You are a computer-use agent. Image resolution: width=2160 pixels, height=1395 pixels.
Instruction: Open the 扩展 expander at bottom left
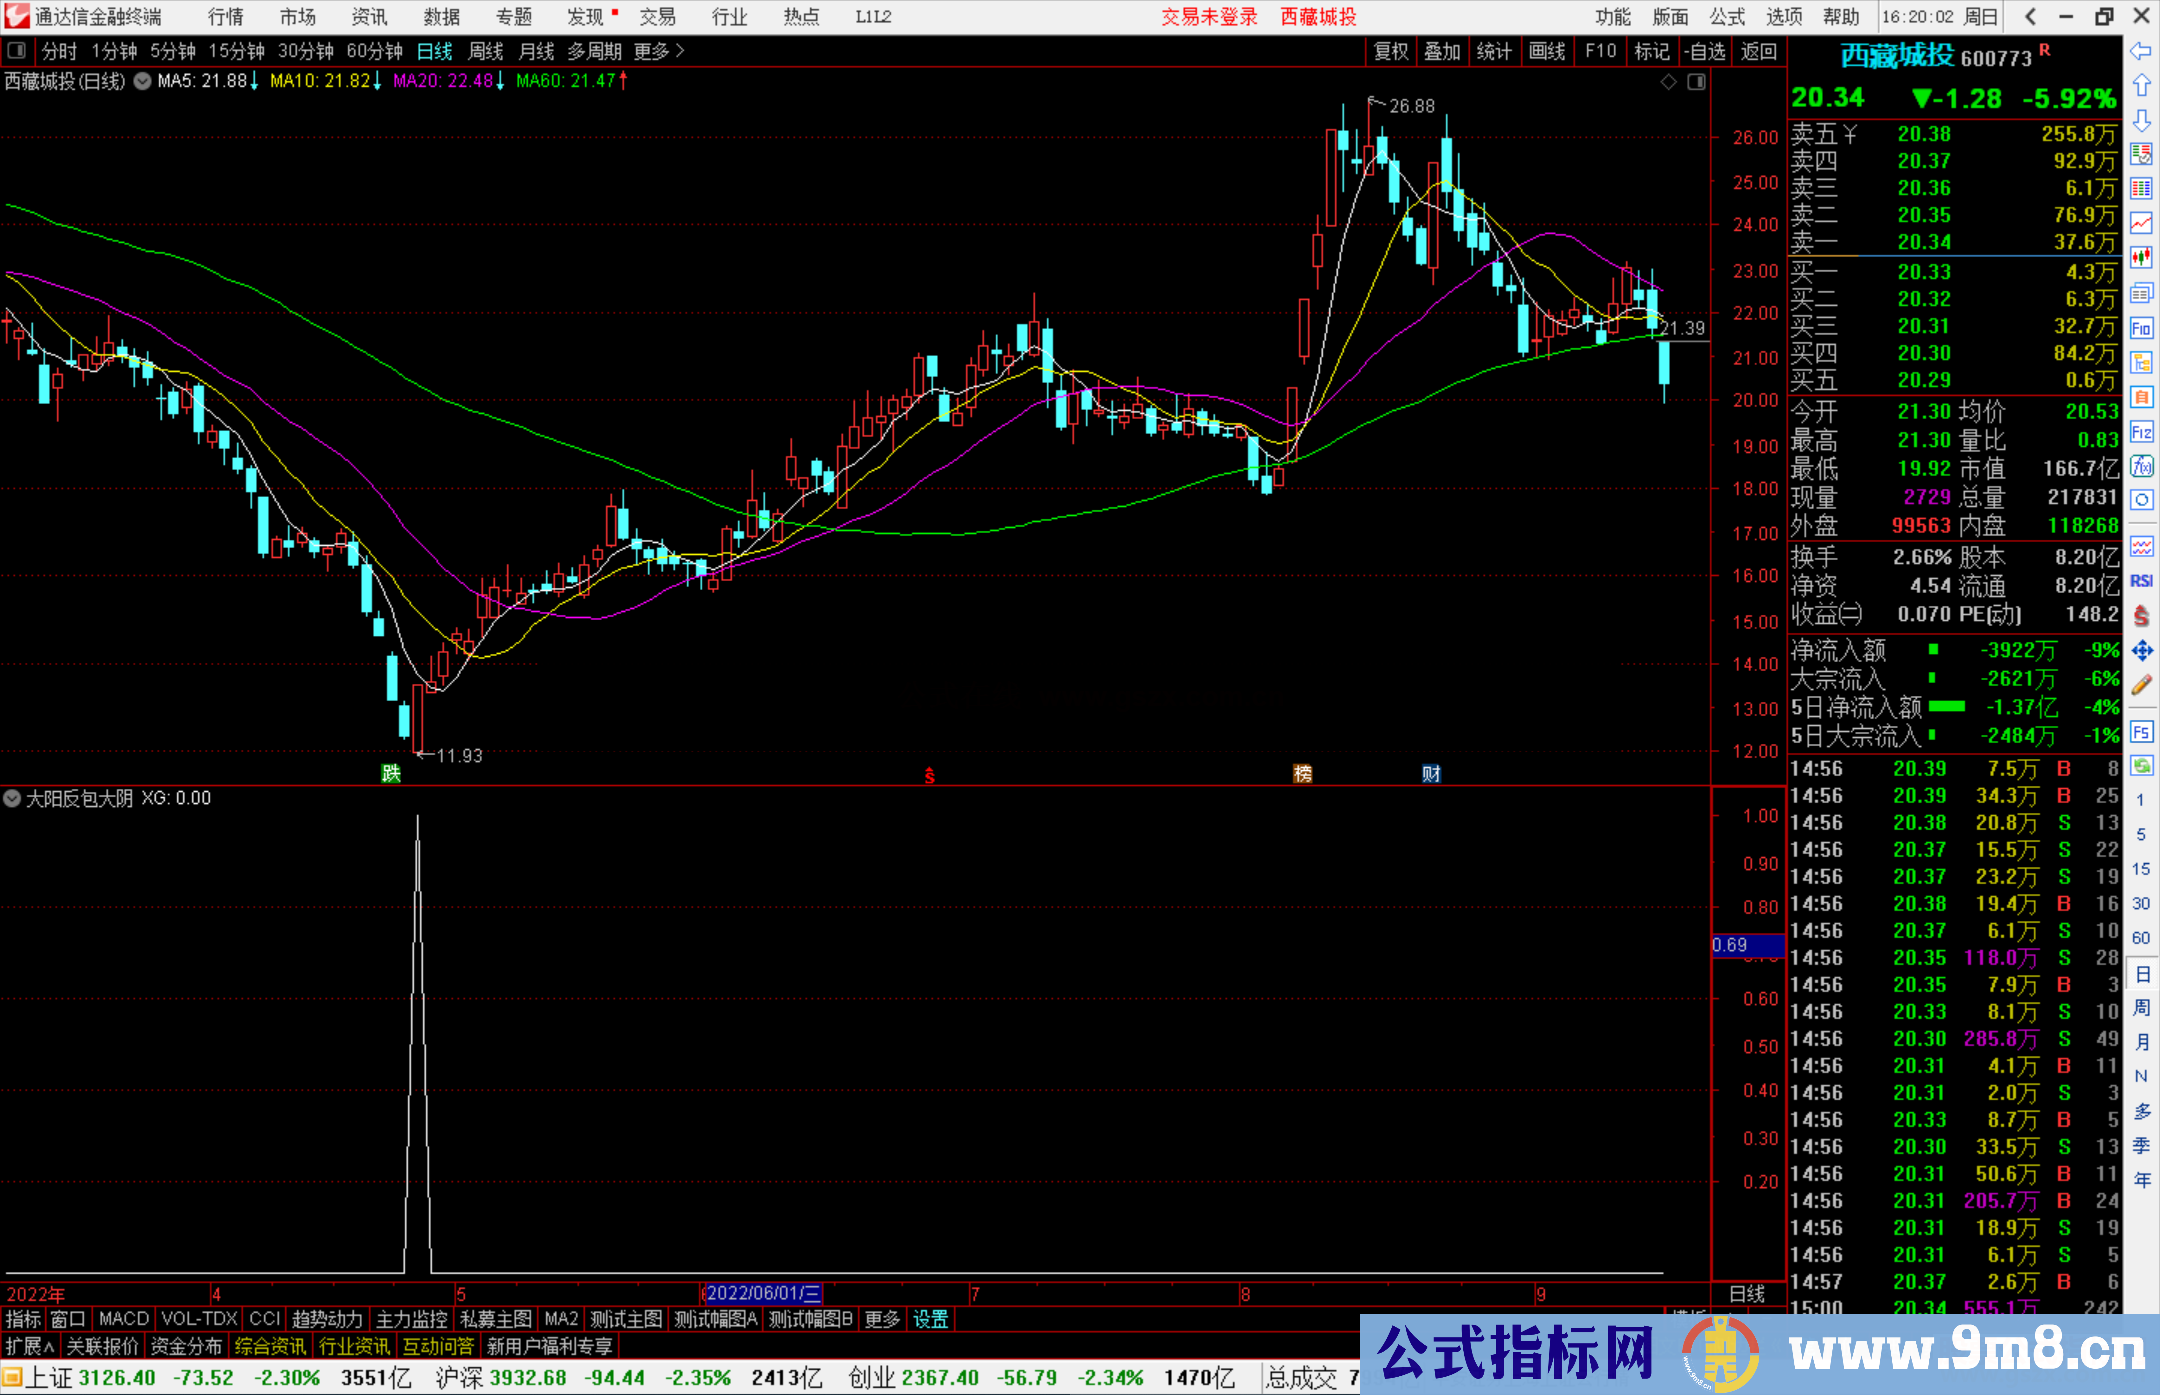point(30,1346)
